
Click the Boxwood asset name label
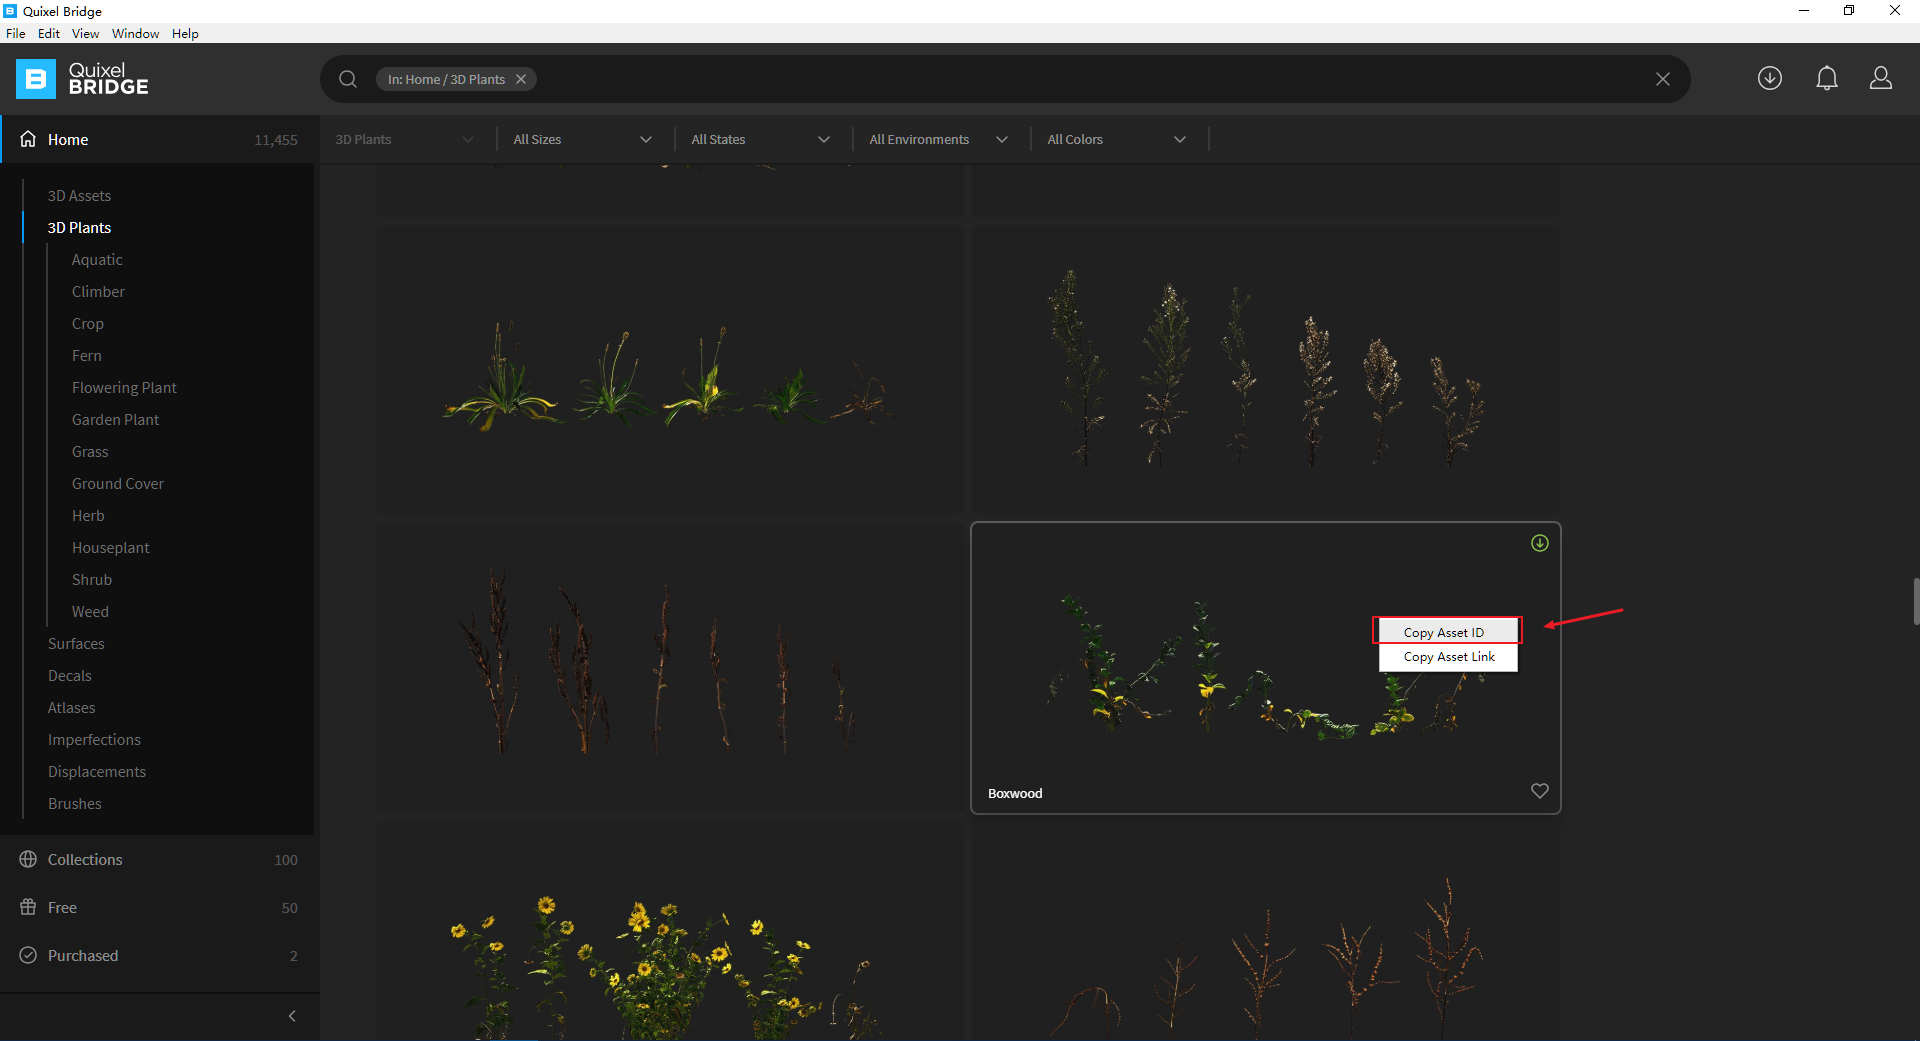click(x=1015, y=793)
